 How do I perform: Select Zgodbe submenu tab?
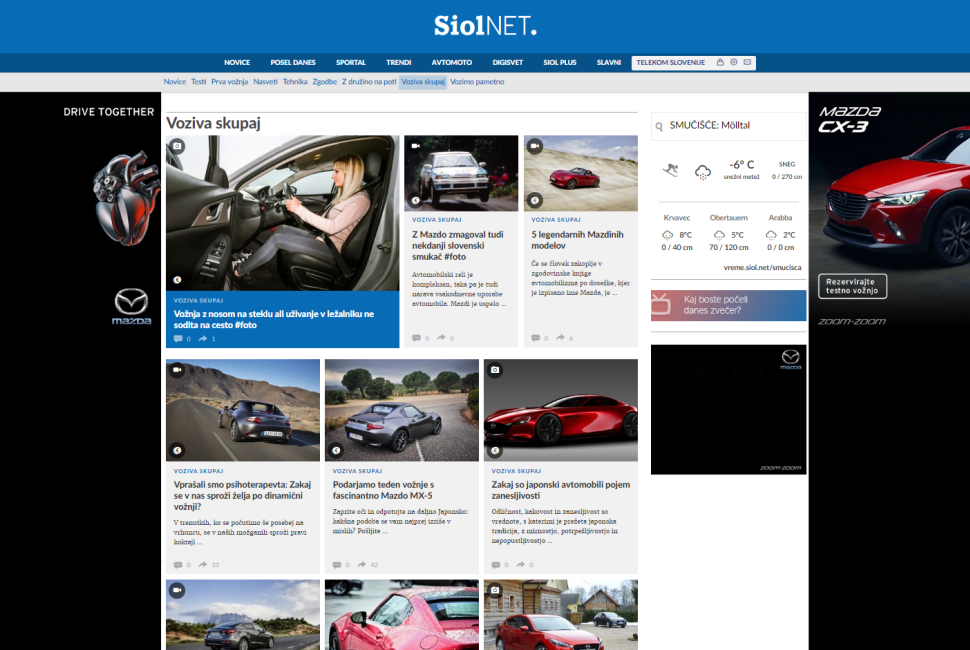[325, 82]
